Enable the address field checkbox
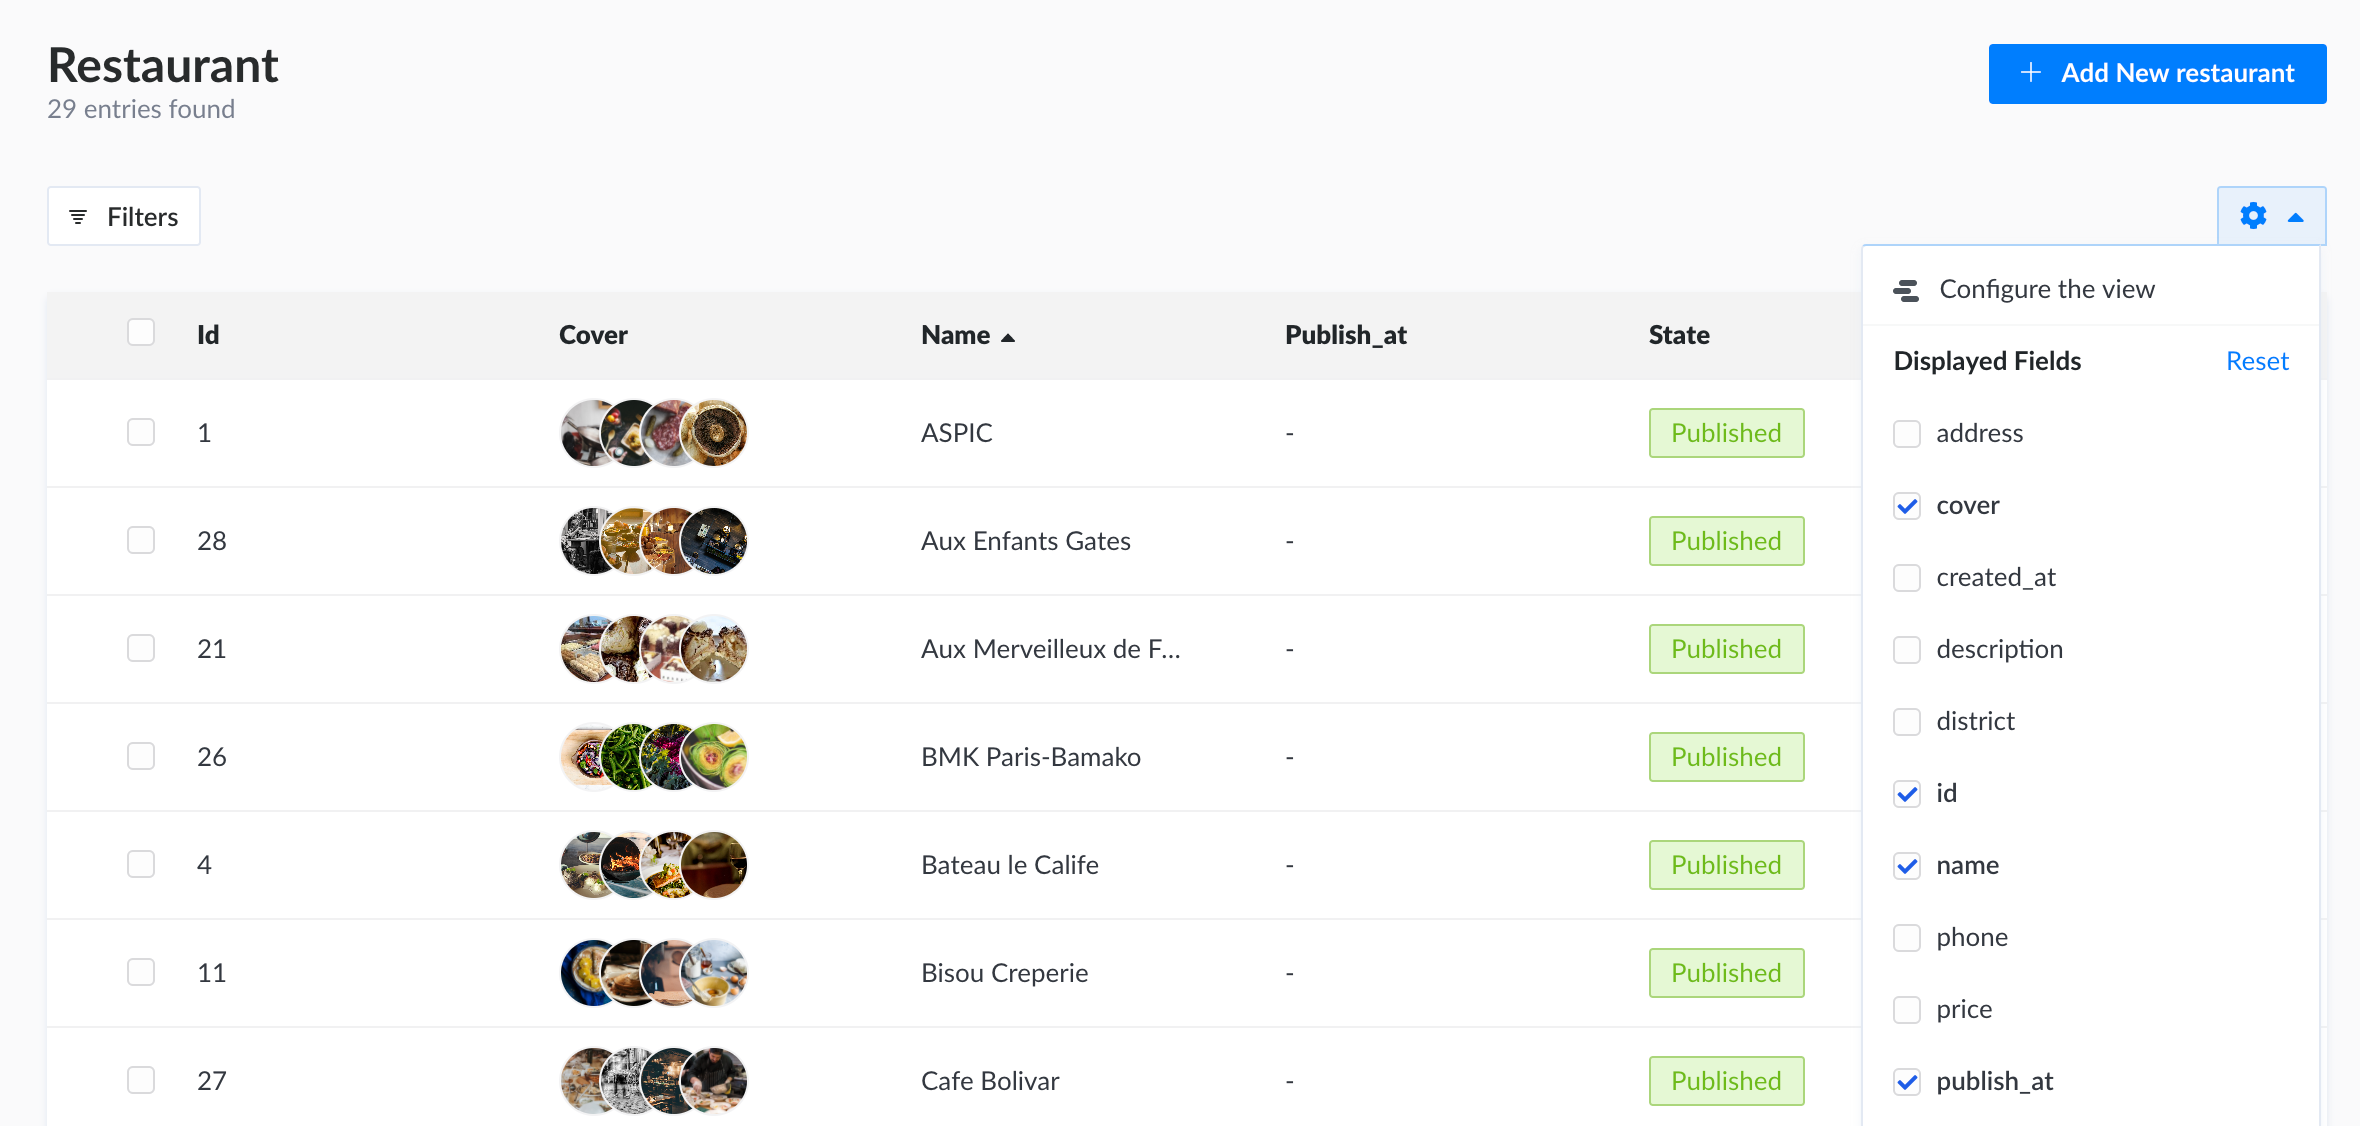 pyautogui.click(x=1907, y=434)
